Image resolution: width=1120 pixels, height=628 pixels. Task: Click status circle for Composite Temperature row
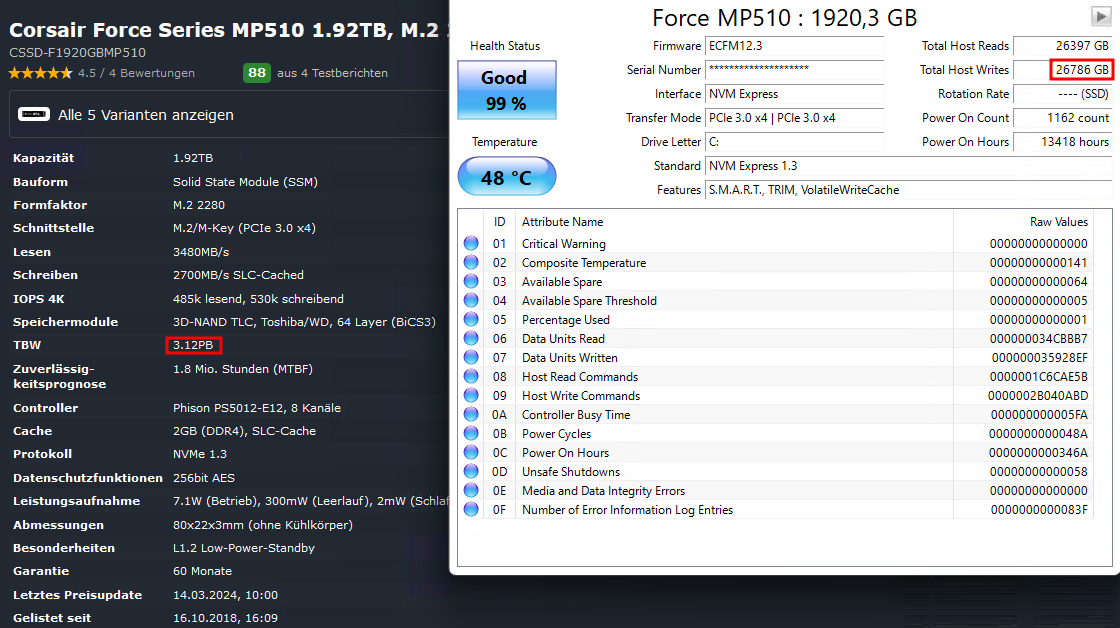coord(471,262)
